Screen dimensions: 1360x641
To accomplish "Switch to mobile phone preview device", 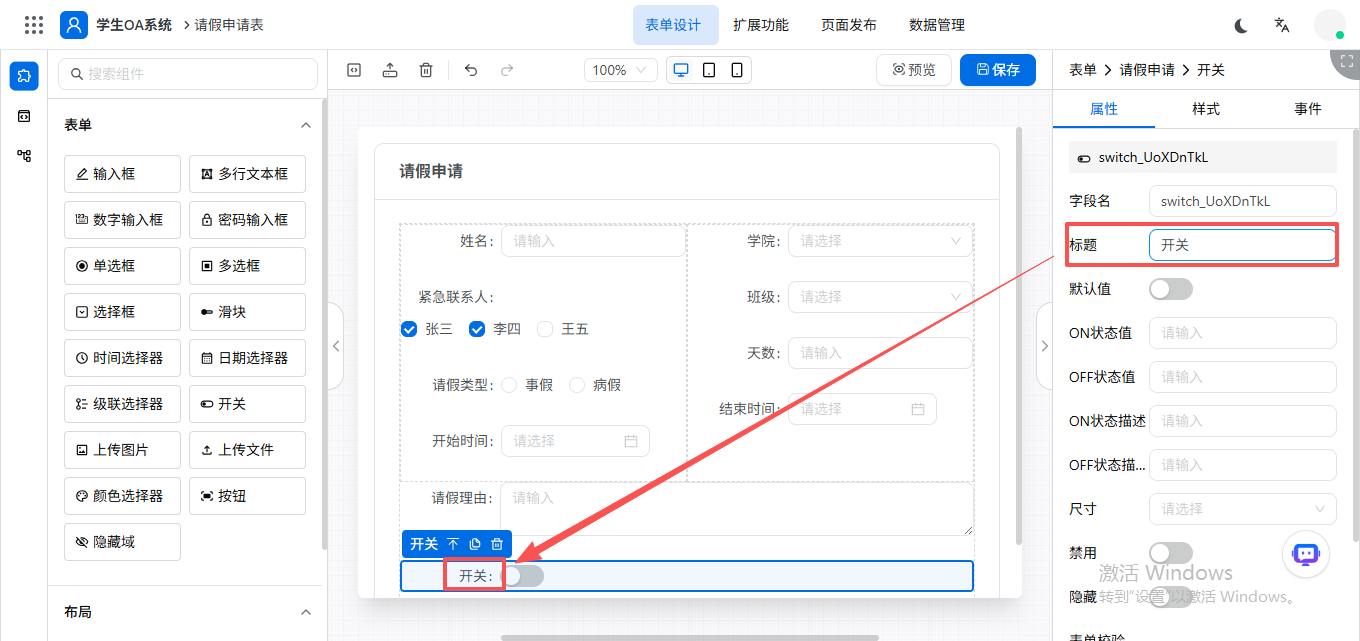I will (x=737, y=70).
